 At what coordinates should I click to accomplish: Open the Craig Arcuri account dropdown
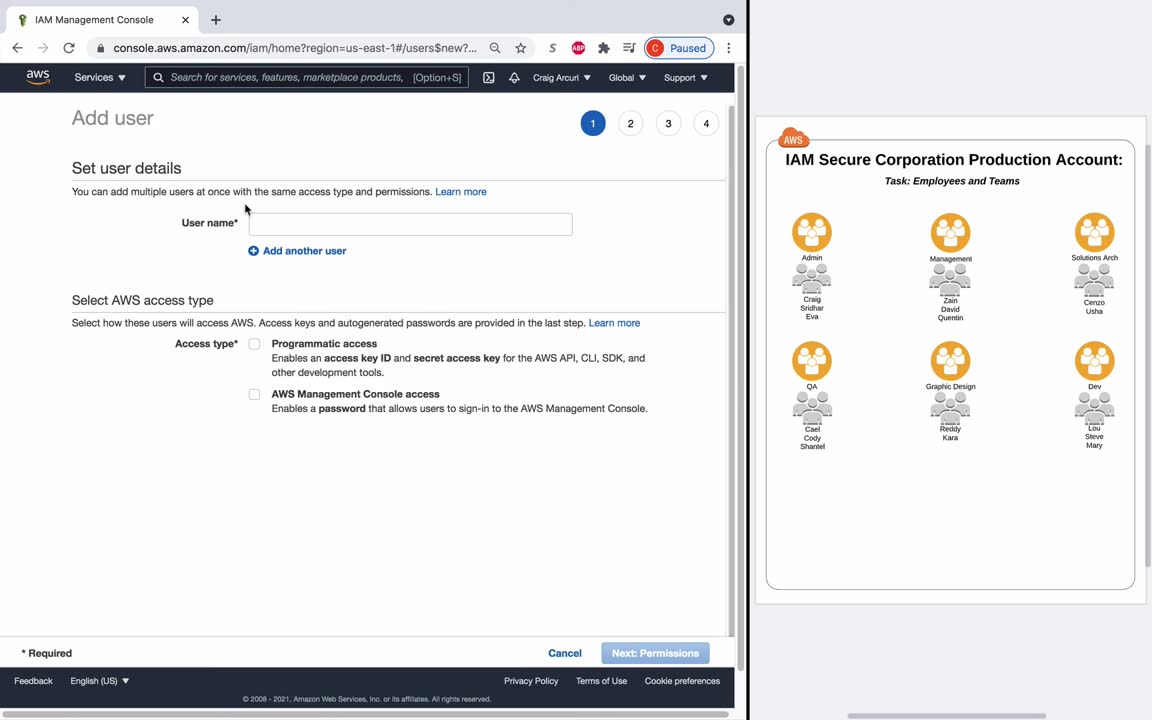[x=562, y=77]
